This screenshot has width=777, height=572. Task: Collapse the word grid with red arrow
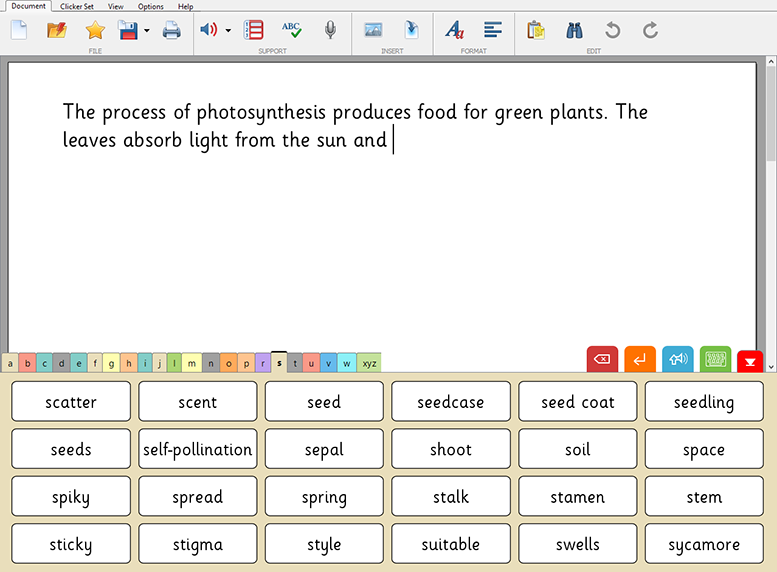coord(750,361)
